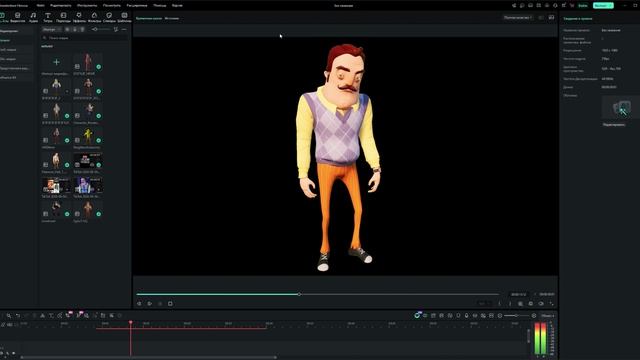Click the Sign in button next to Export
Viewport: 640px width, 360px height.
pyautogui.click(x=583, y=6)
